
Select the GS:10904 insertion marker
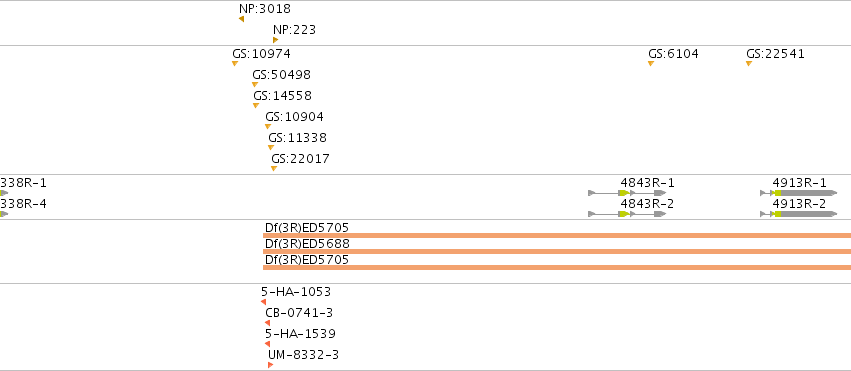[268, 126]
